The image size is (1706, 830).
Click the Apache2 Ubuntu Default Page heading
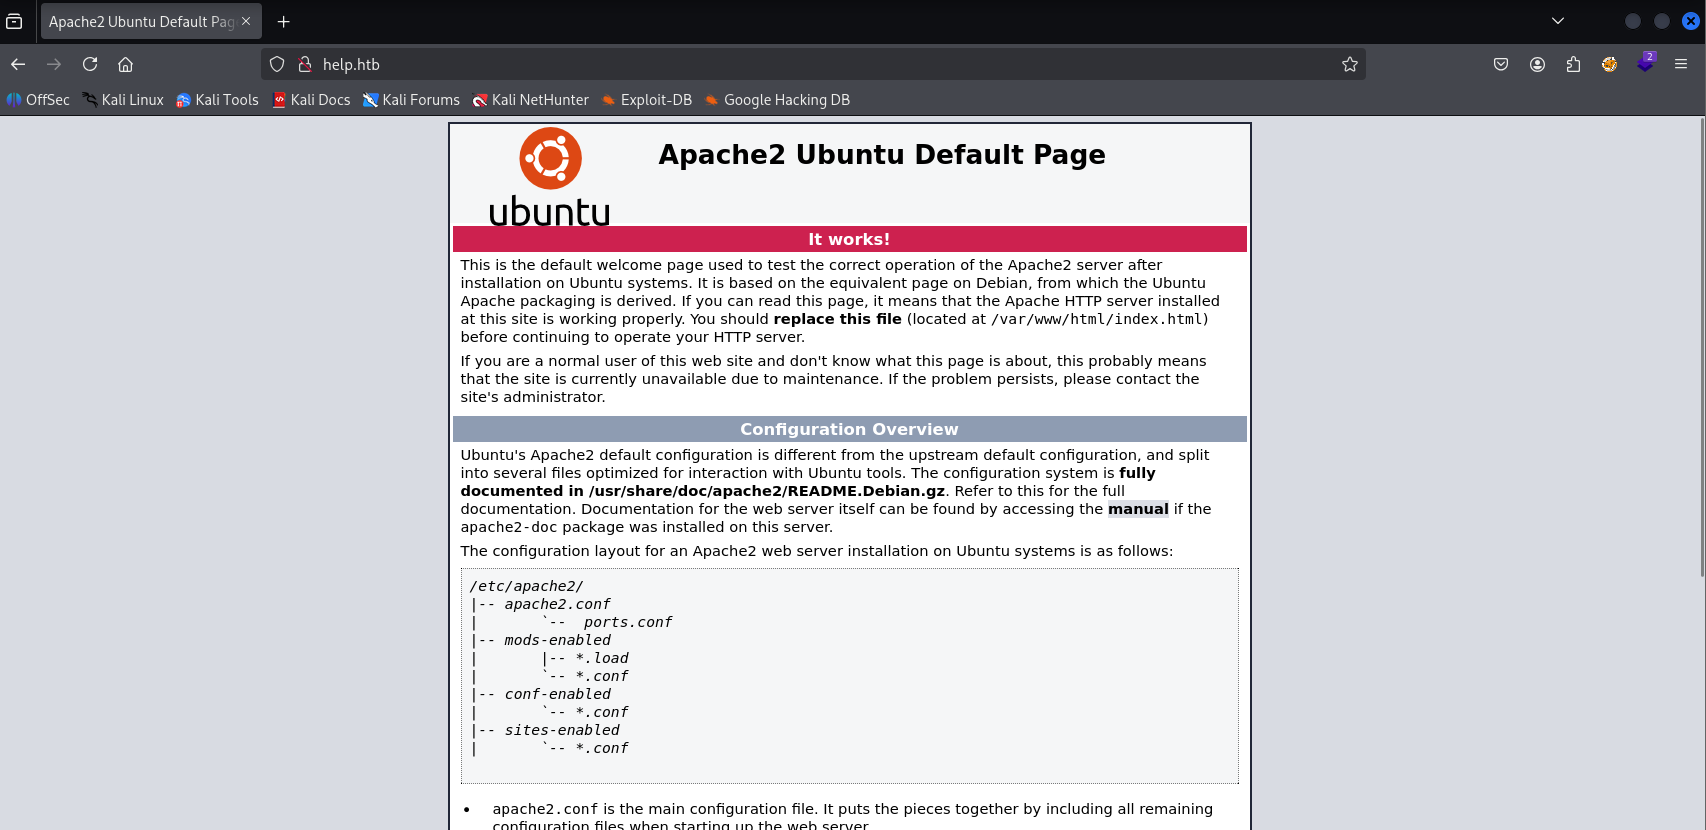pyautogui.click(x=881, y=154)
